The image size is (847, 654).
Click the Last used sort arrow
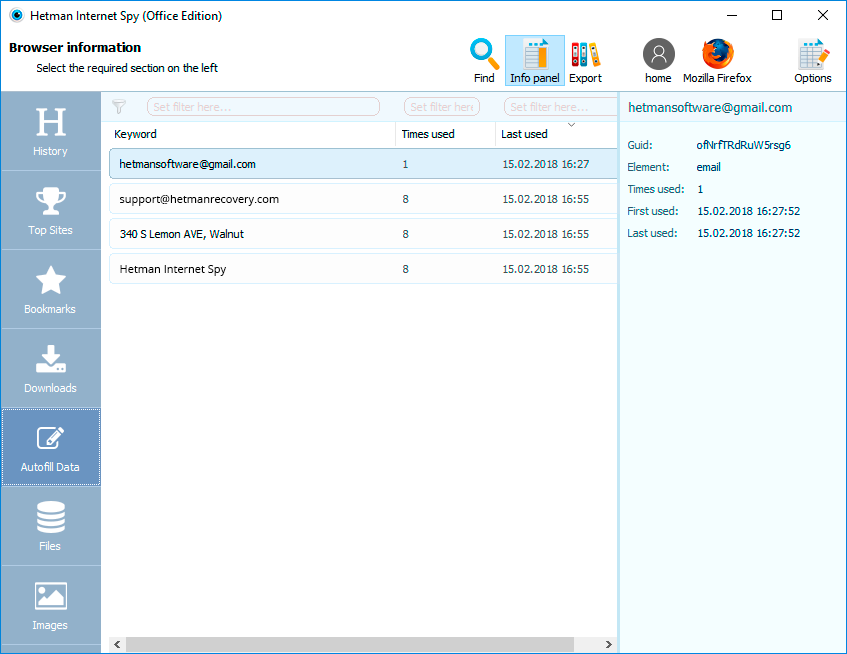[x=571, y=125]
